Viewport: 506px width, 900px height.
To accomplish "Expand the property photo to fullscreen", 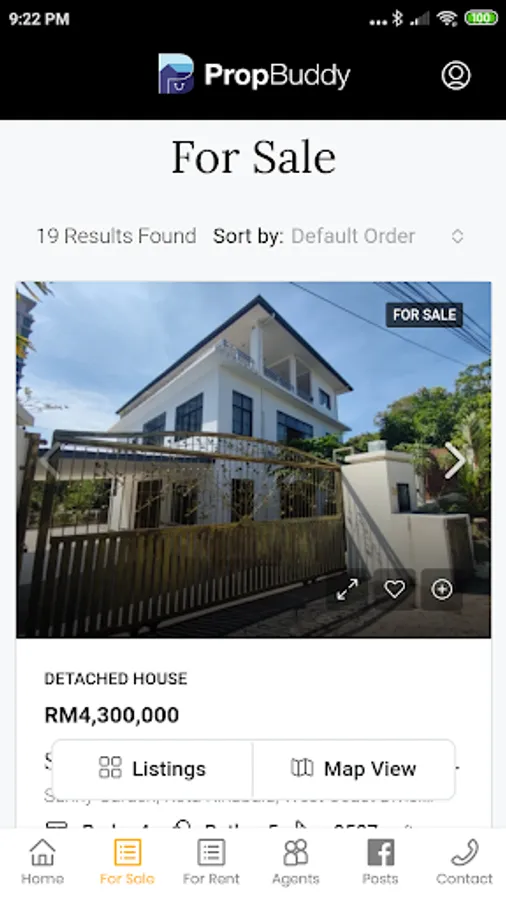I will [347, 589].
